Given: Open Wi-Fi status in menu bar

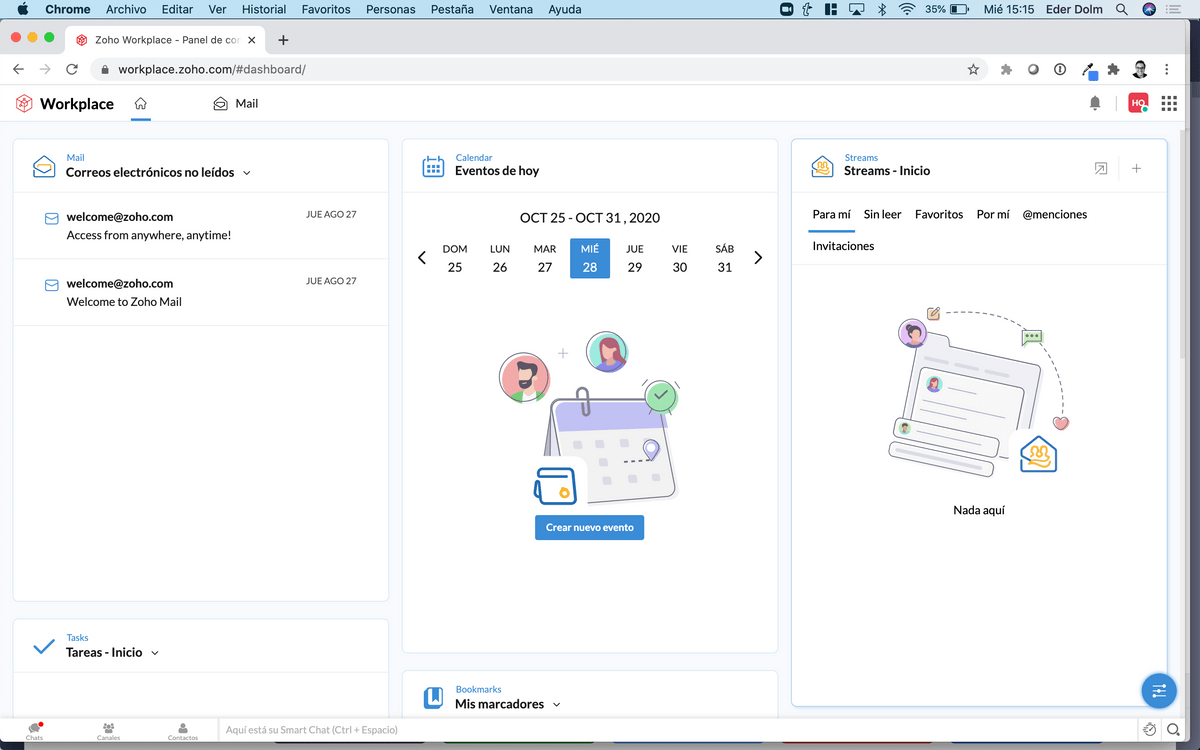Looking at the screenshot, I should (x=907, y=9).
